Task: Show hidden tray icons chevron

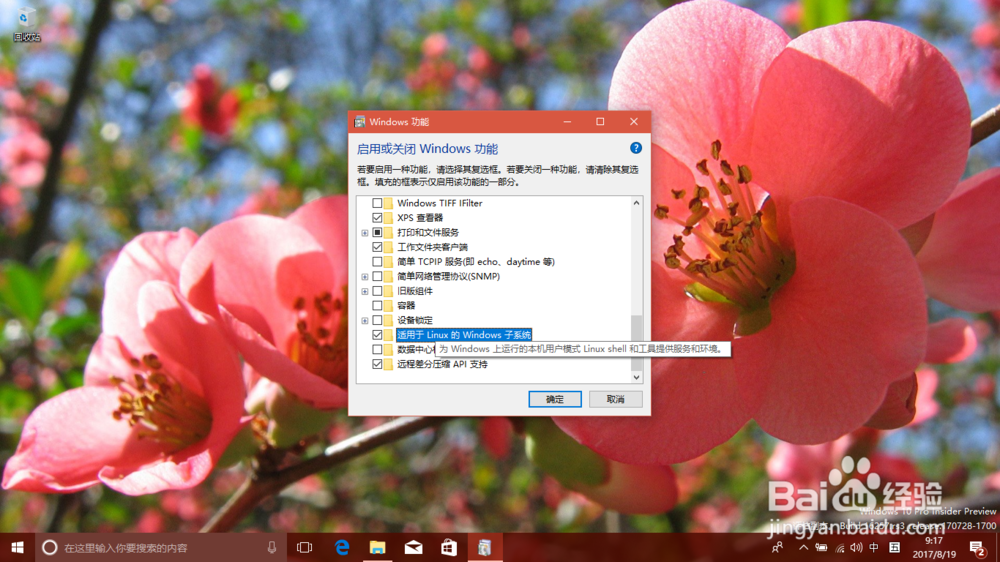Action: (x=804, y=547)
